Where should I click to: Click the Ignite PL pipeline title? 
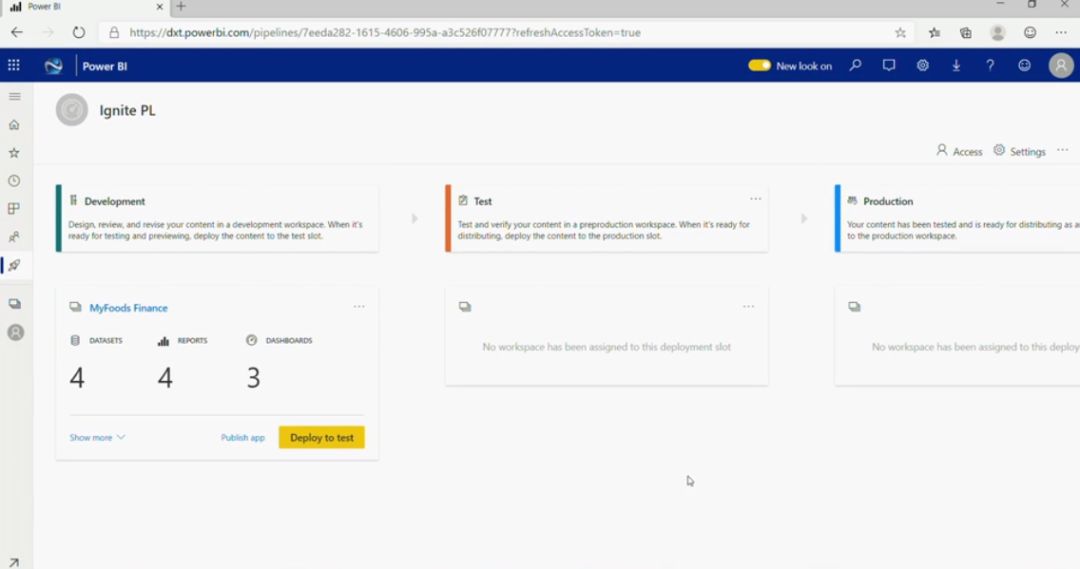(127, 110)
